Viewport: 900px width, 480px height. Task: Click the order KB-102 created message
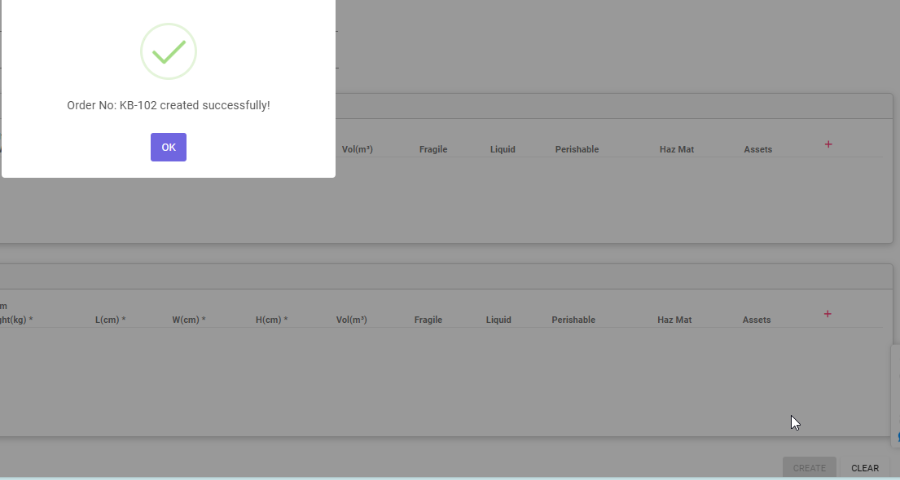pyautogui.click(x=168, y=105)
